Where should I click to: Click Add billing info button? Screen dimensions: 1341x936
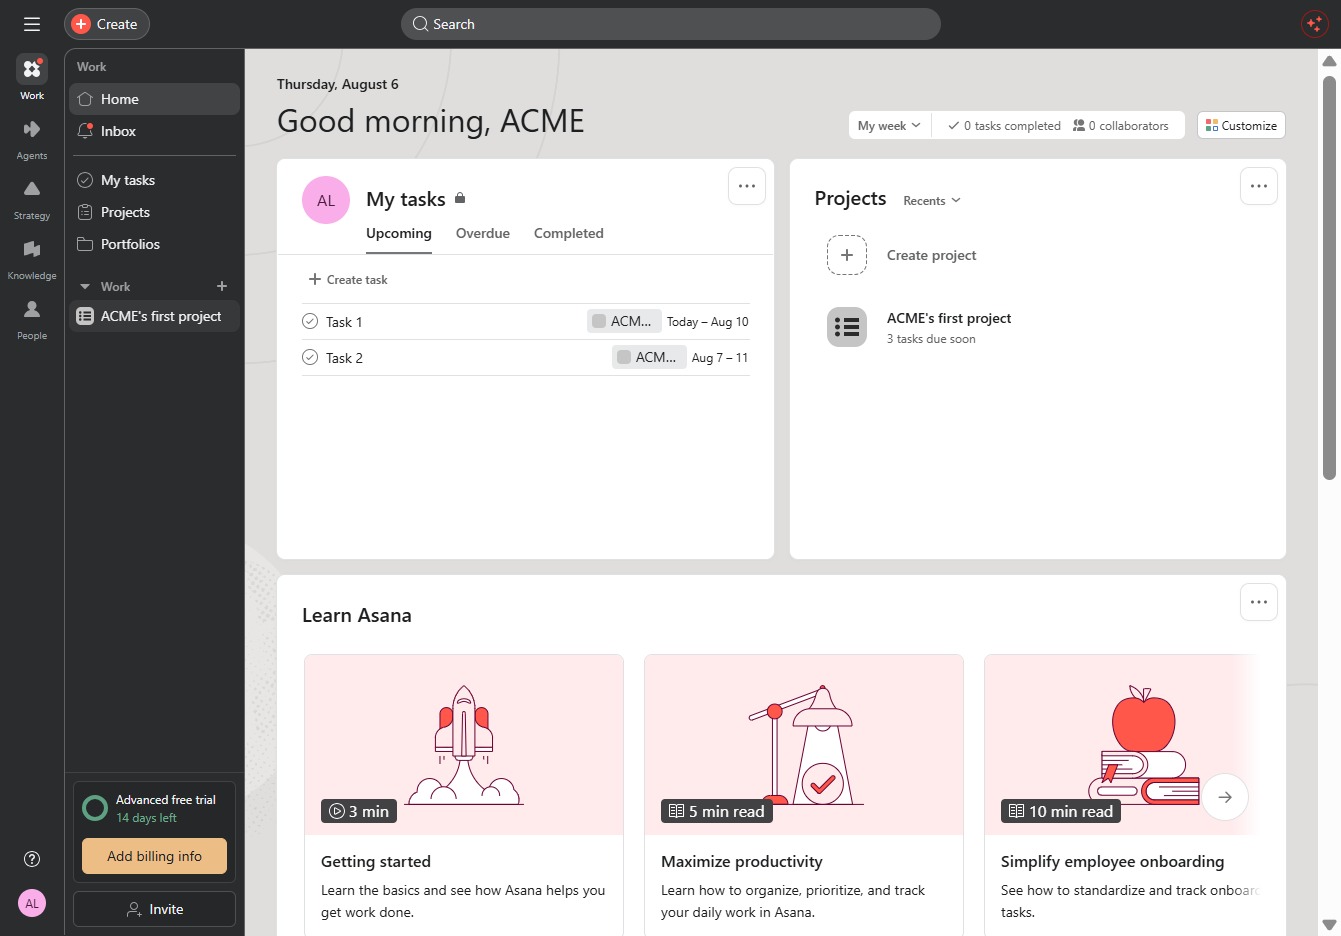click(154, 856)
